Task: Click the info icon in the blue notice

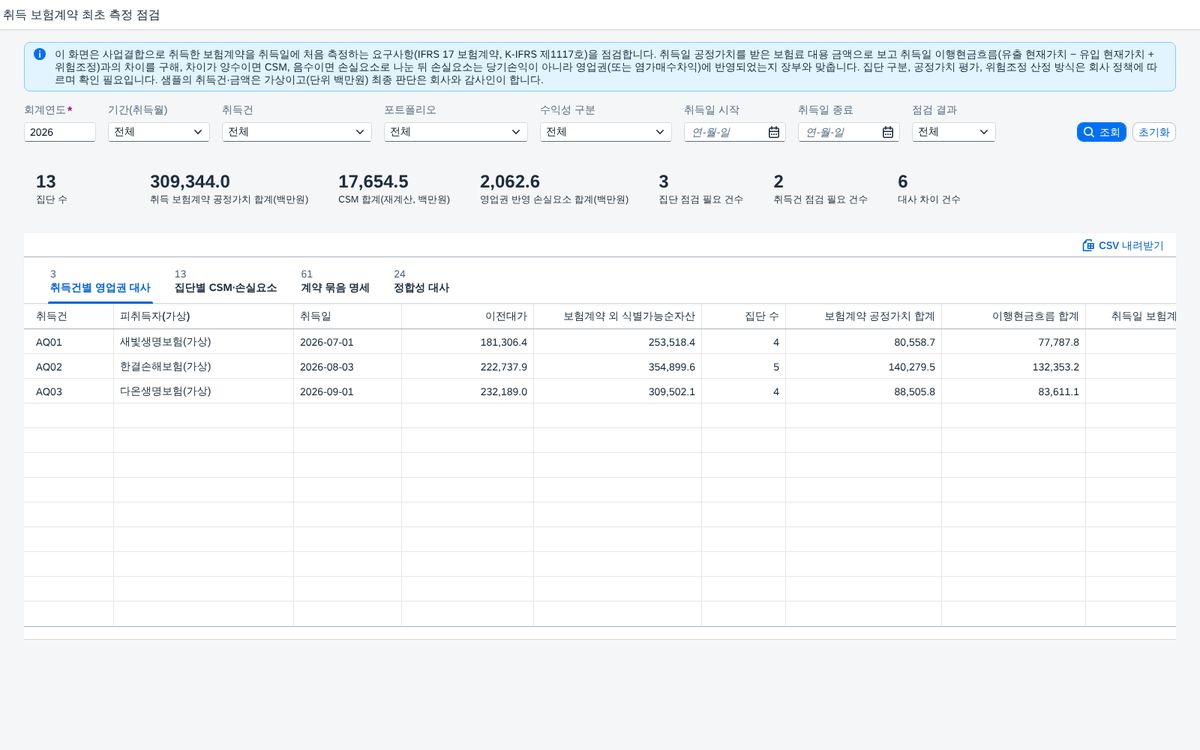Action: [39, 54]
